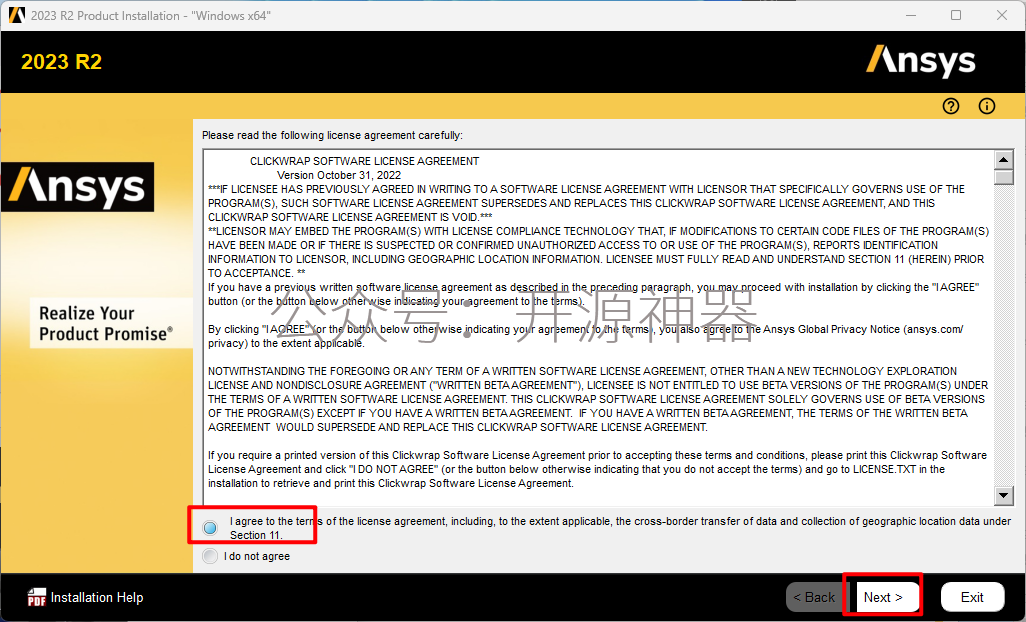The height and width of the screenshot is (622, 1026).
Task: Click the Installation Help link text
Action: pyautogui.click(x=97, y=597)
